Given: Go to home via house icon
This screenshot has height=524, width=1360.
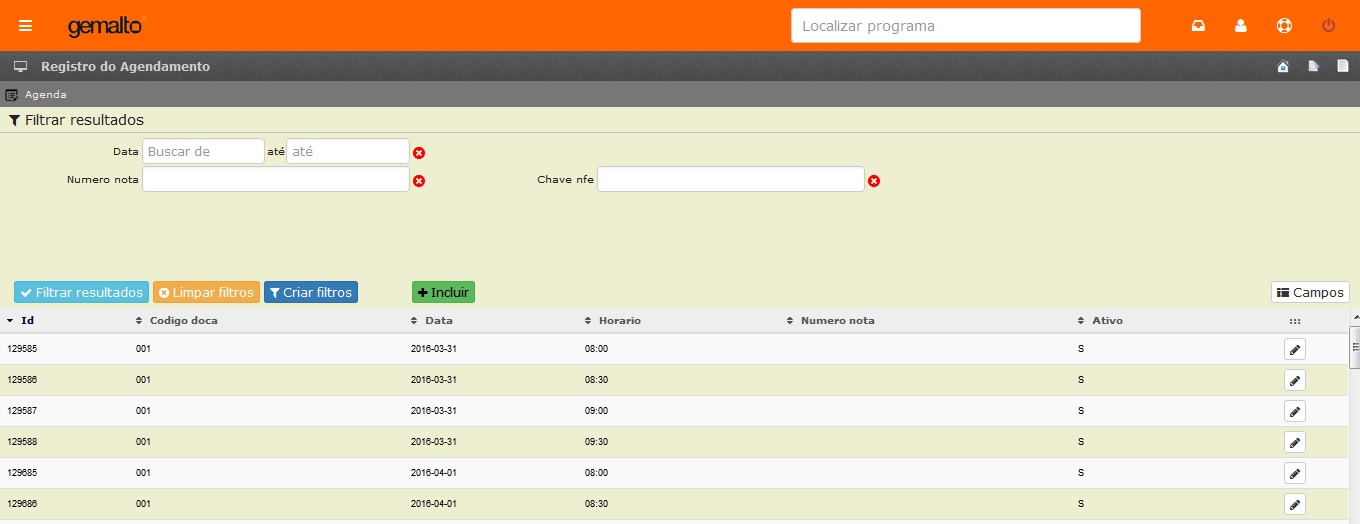Looking at the screenshot, I should tap(1283, 67).
